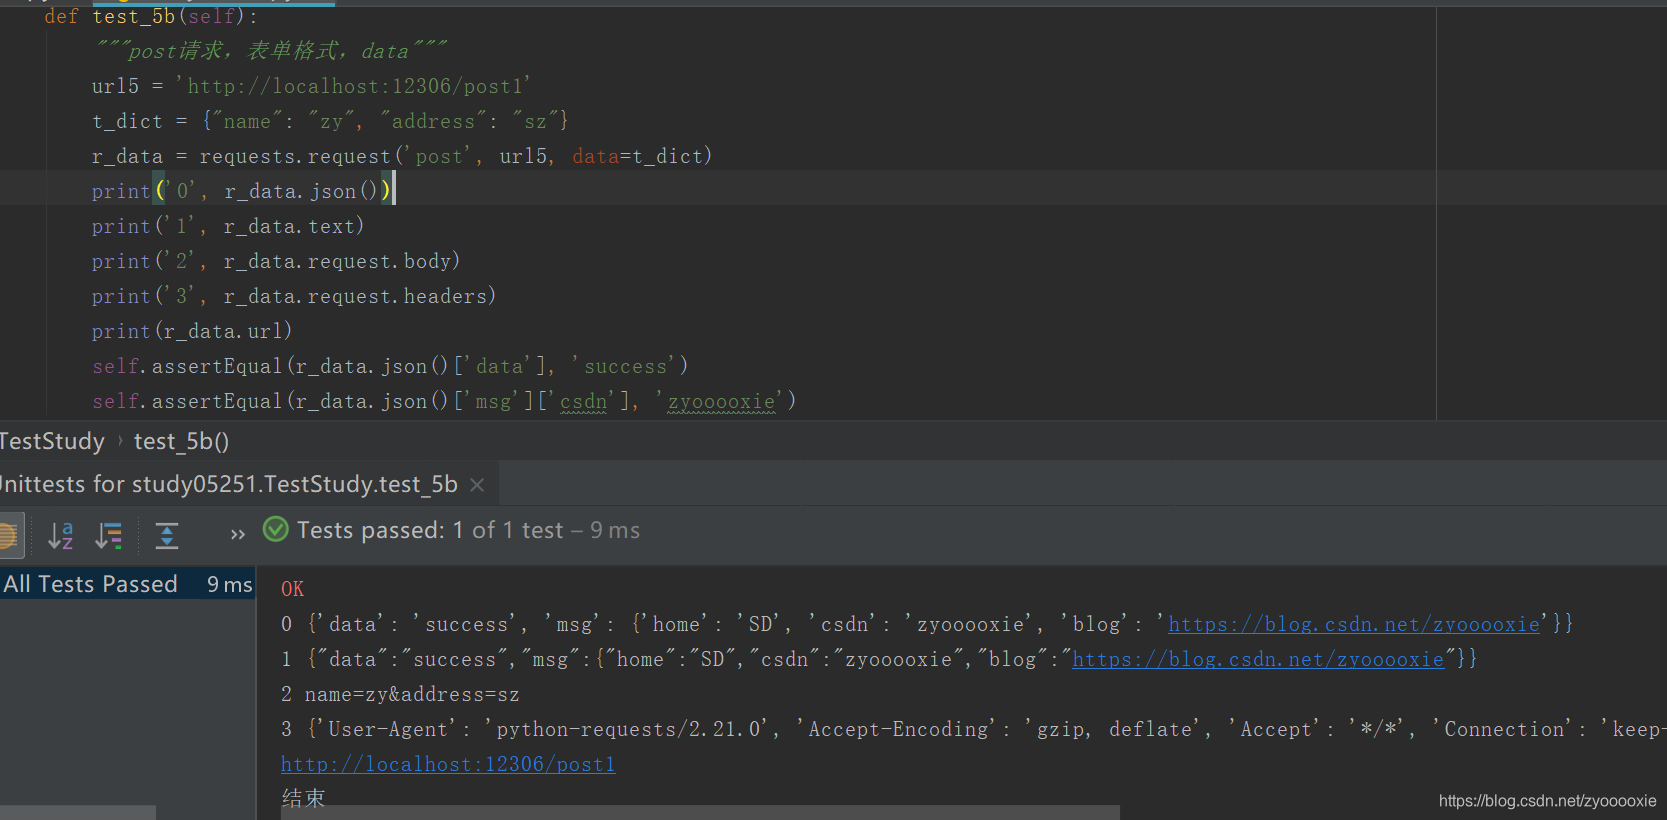Click the print('3', r_data.request.headers) line
This screenshot has height=820, width=1667.
[294, 296]
